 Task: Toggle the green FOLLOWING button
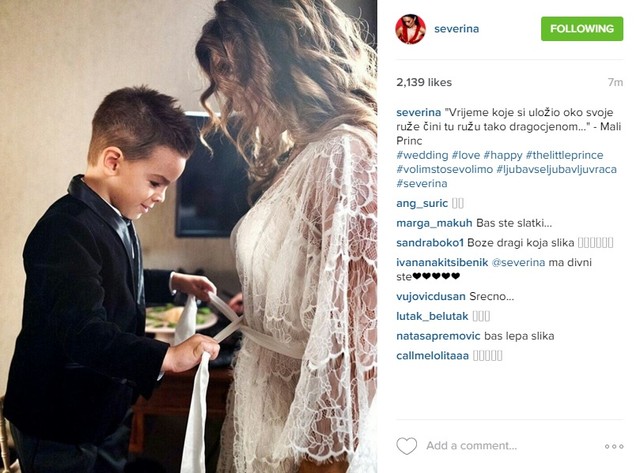pyautogui.click(x=582, y=29)
